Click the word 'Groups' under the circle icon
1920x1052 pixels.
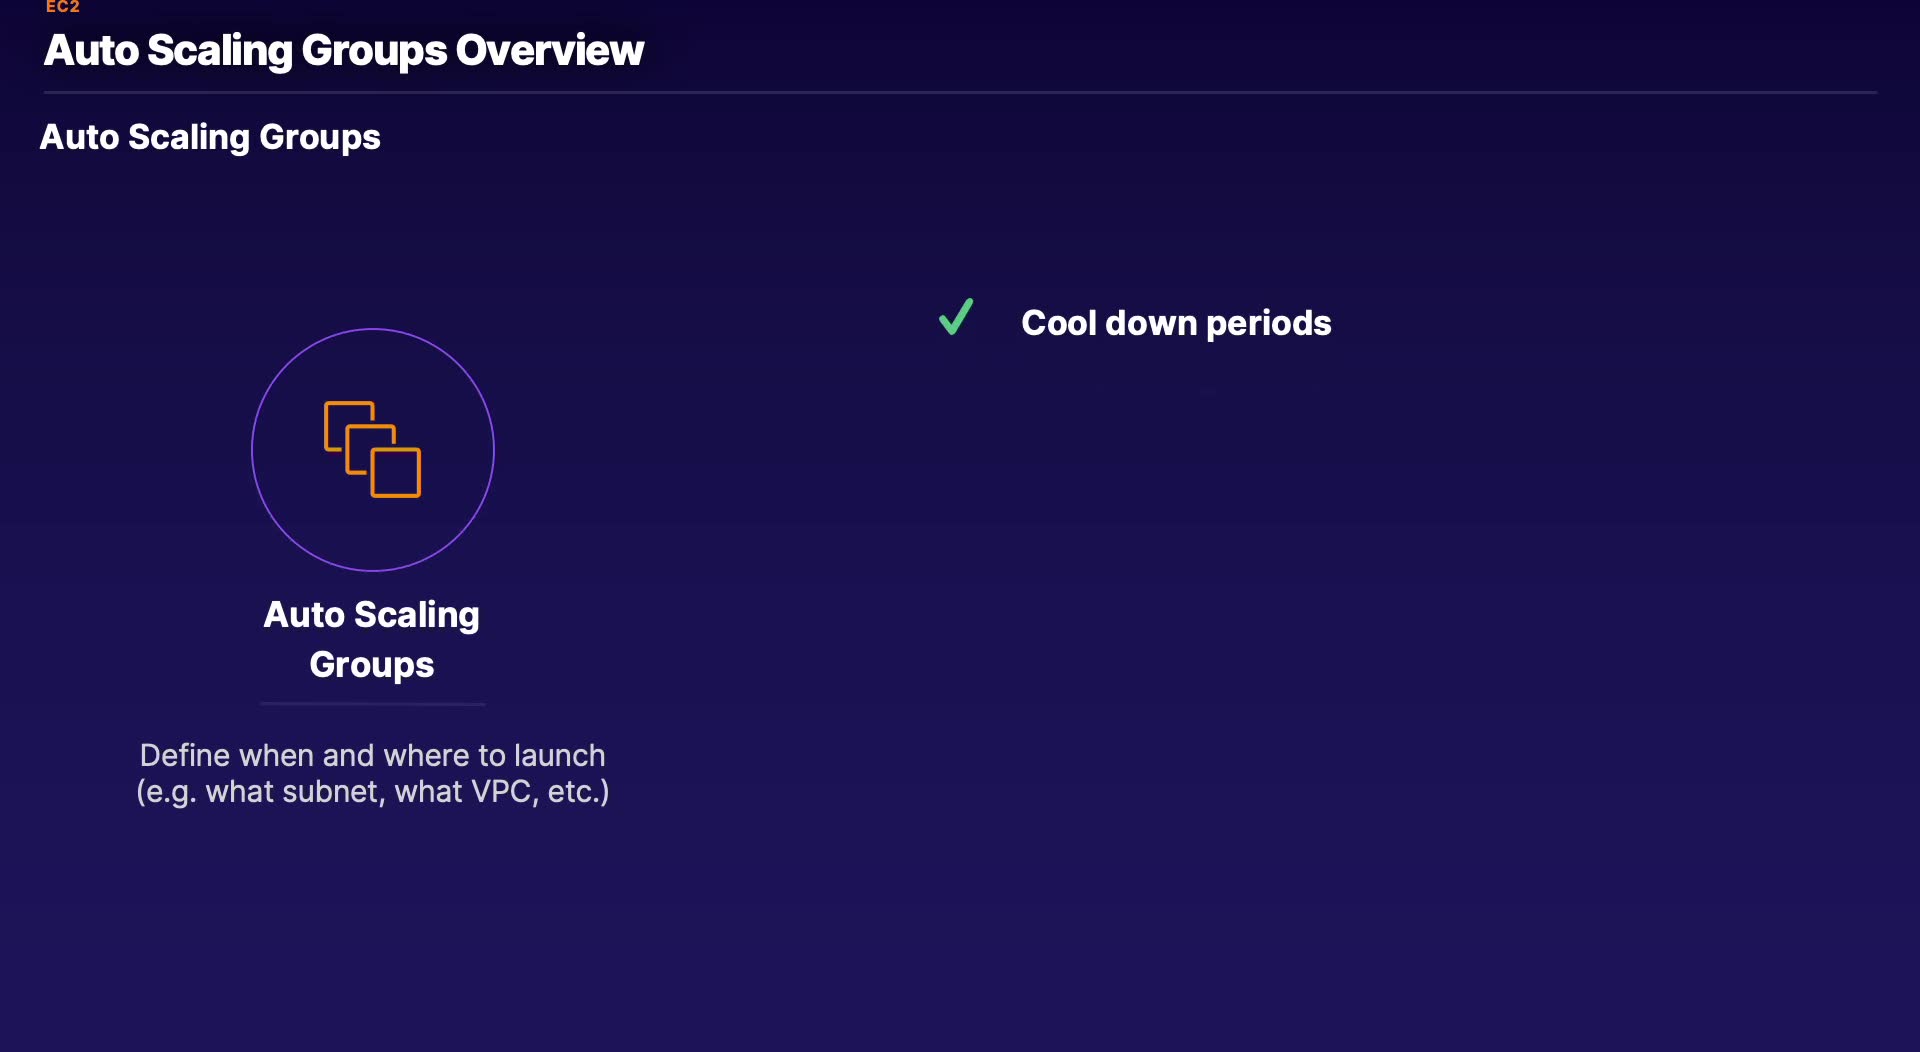point(371,665)
